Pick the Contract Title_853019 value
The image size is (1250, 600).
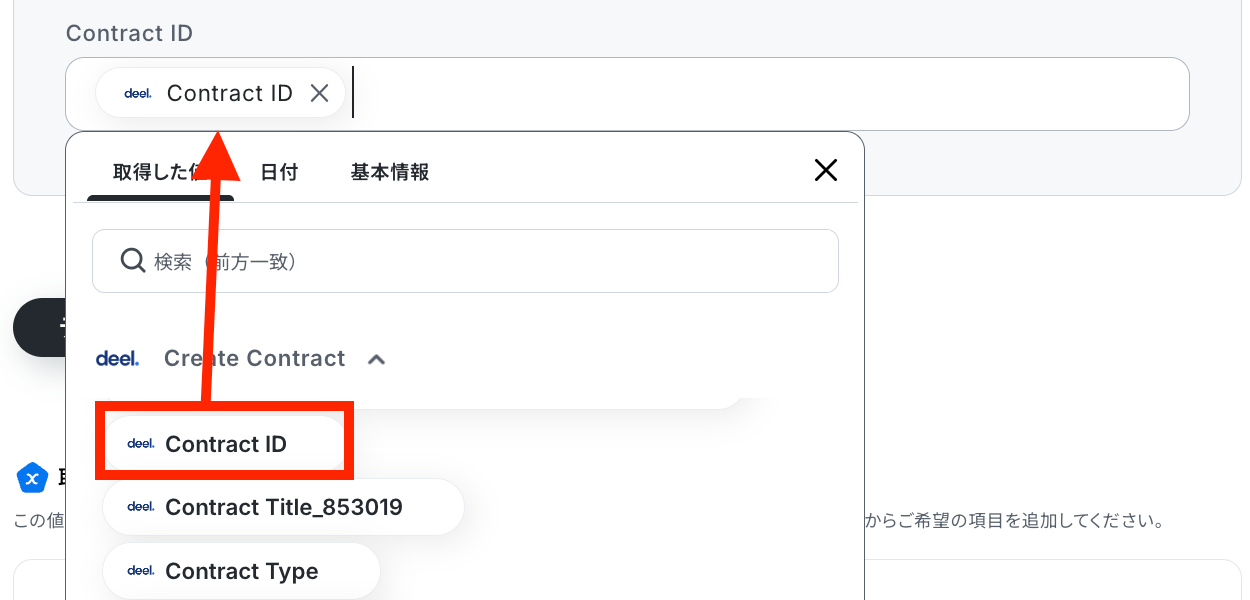point(283,507)
